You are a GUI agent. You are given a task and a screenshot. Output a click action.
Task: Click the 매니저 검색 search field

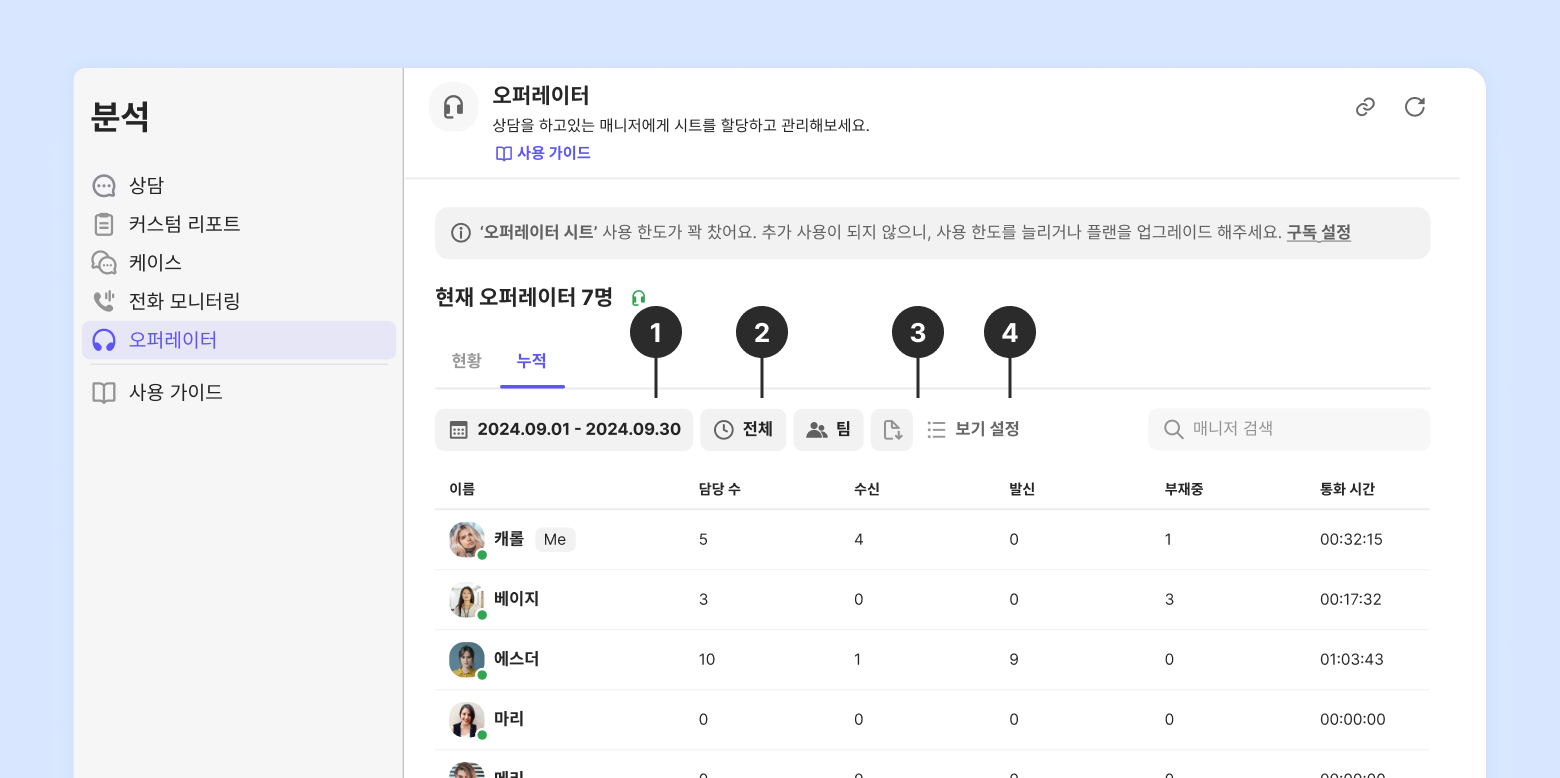[x=1300, y=430]
